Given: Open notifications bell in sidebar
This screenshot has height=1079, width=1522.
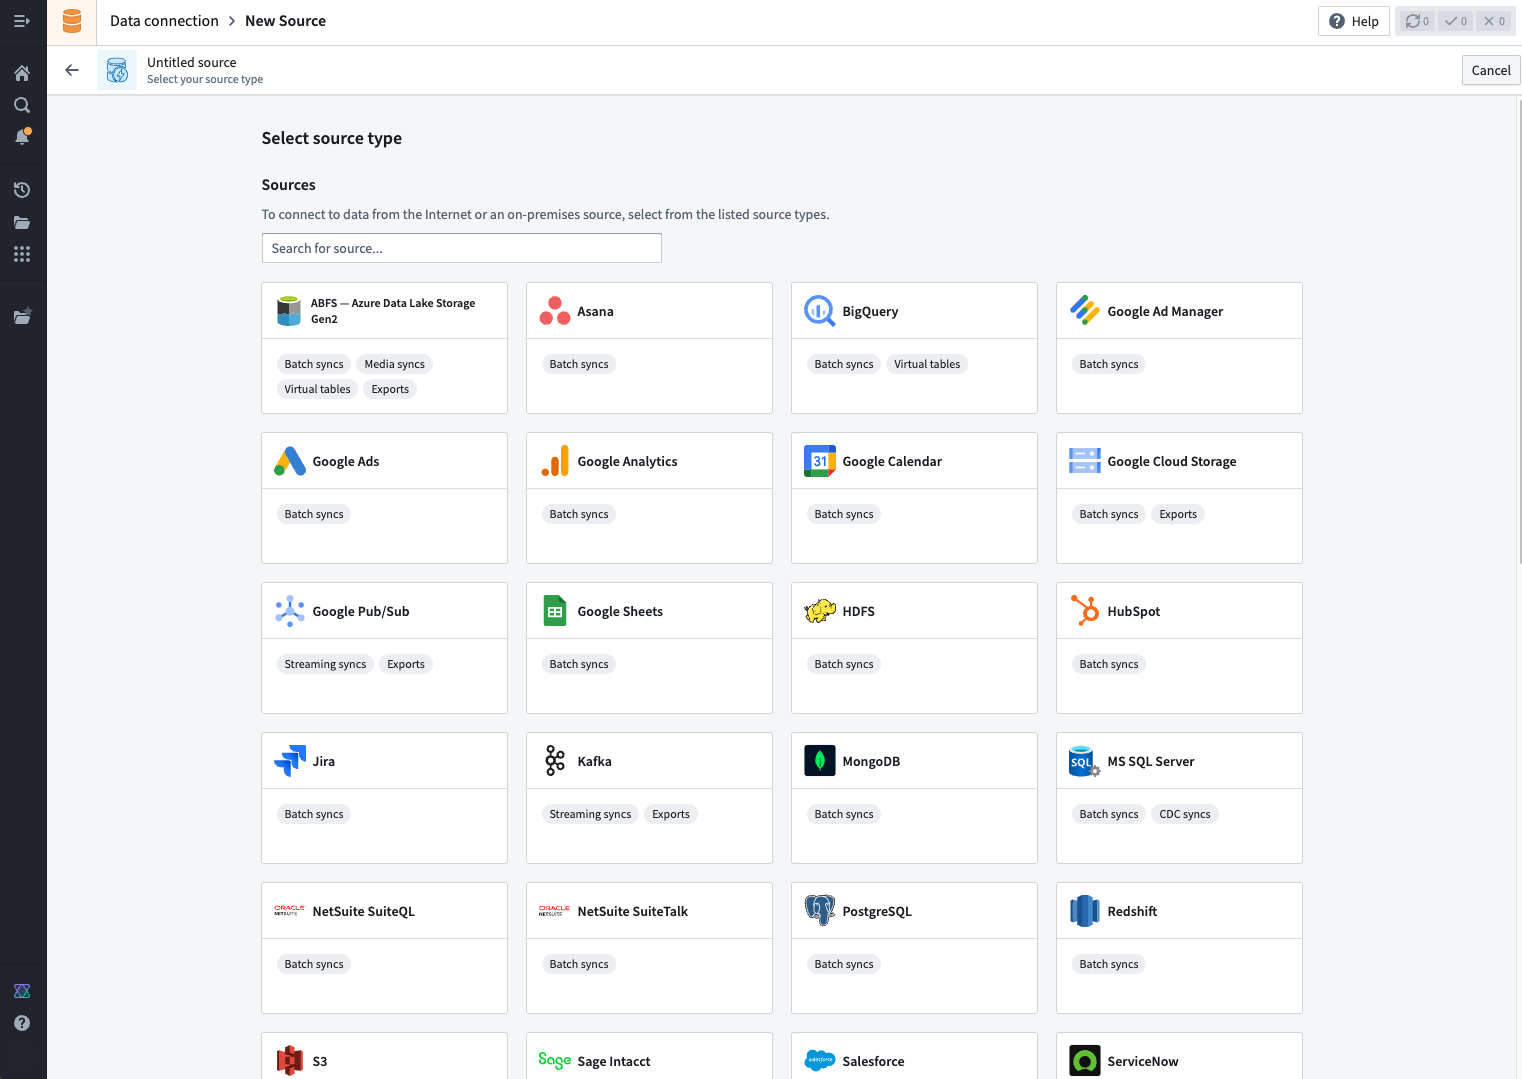Looking at the screenshot, I should click(22, 137).
